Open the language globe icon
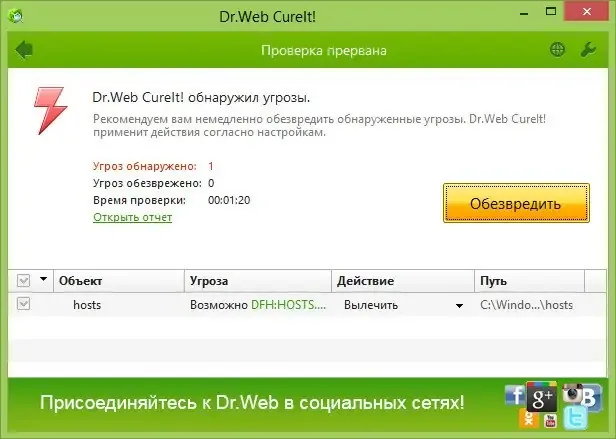 point(557,50)
